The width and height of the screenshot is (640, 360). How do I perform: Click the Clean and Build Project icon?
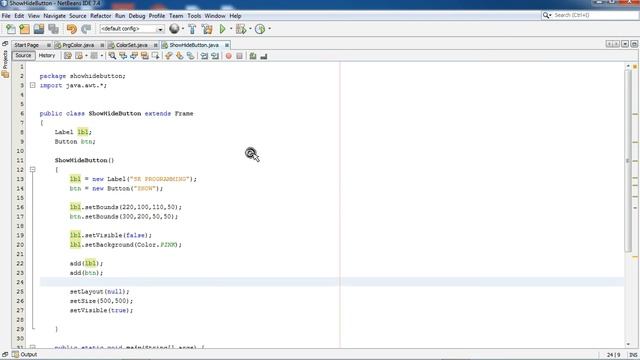click(207, 29)
